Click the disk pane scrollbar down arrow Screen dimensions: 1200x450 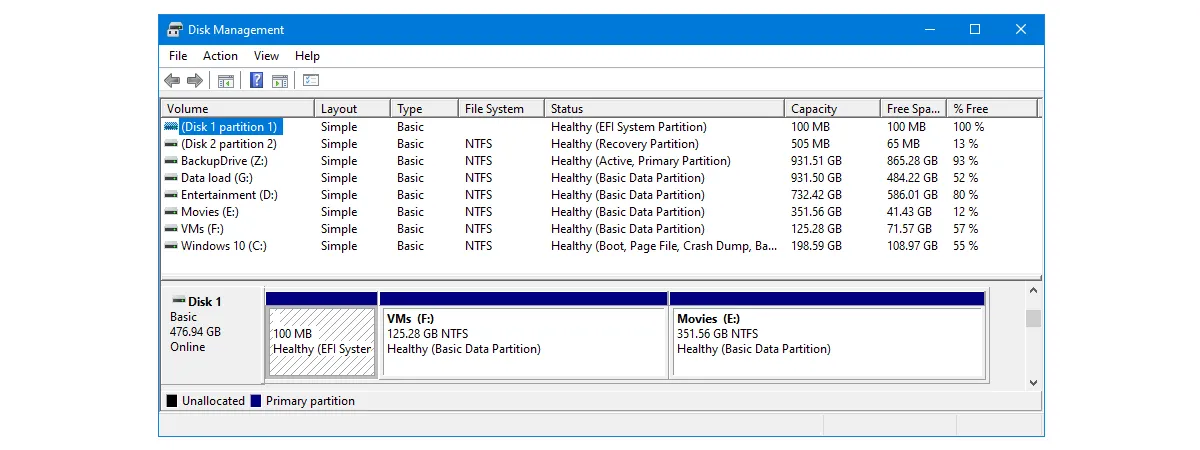point(1033,382)
